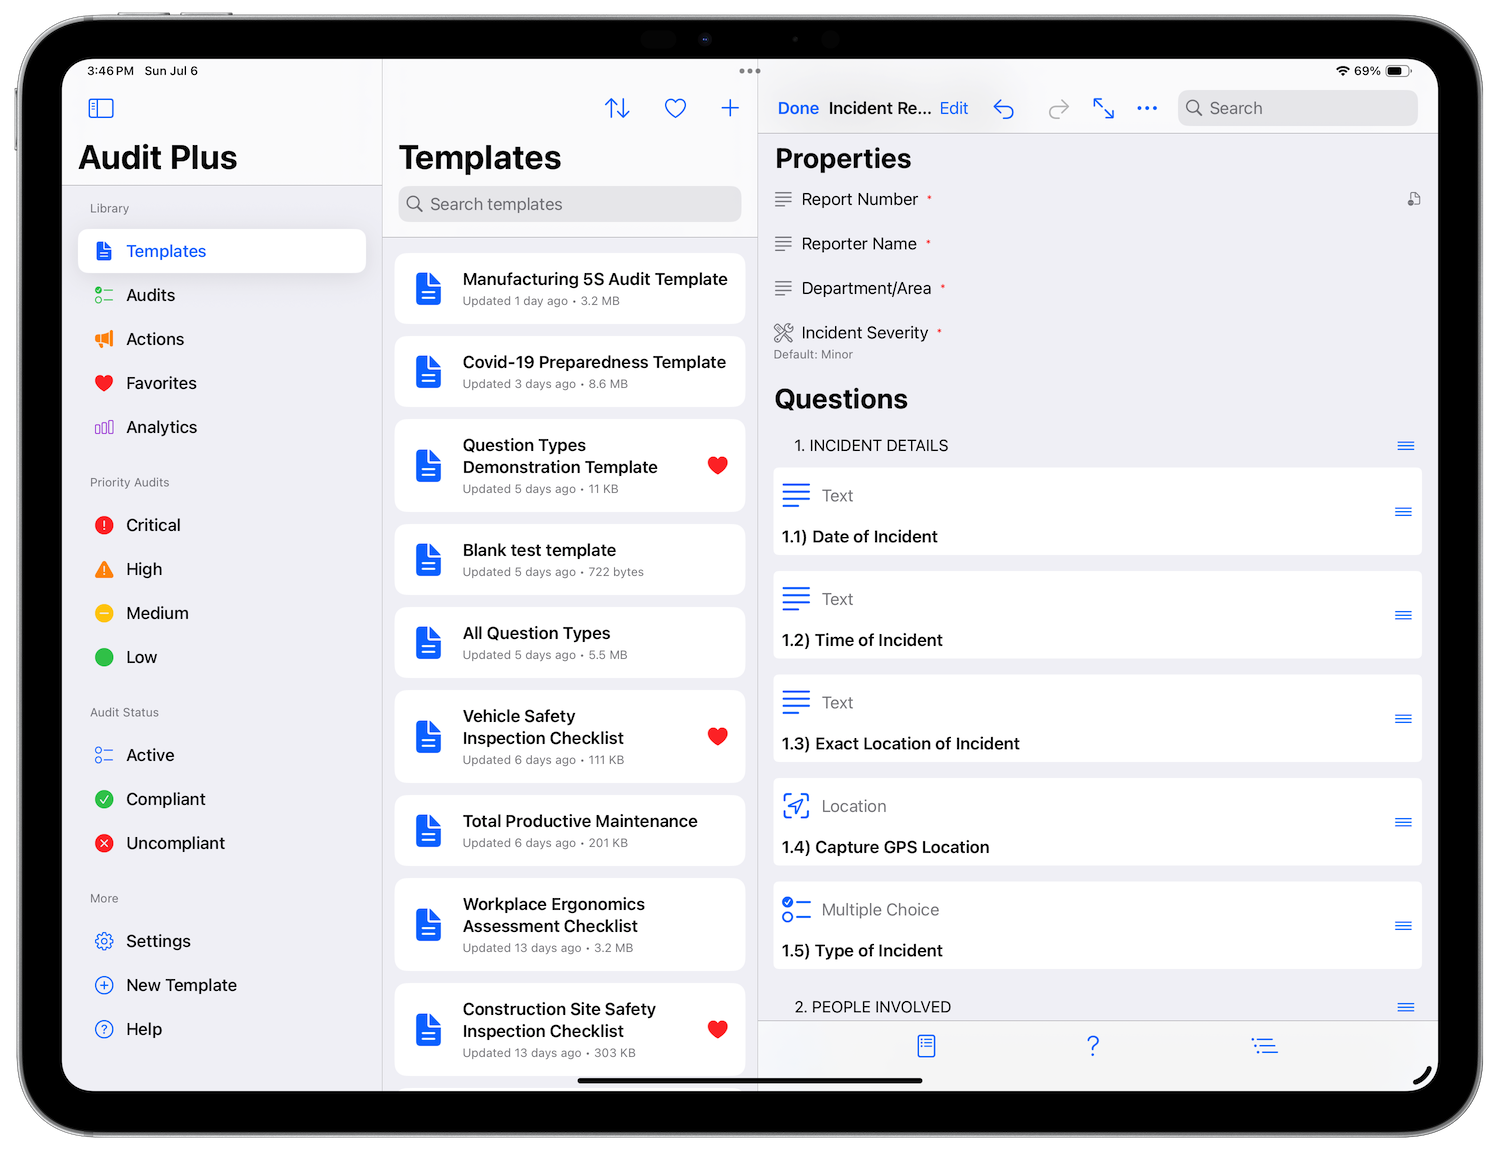Grab reorder handle for Incident Details section
Screen dimensions: 1500x1150
click(1406, 446)
